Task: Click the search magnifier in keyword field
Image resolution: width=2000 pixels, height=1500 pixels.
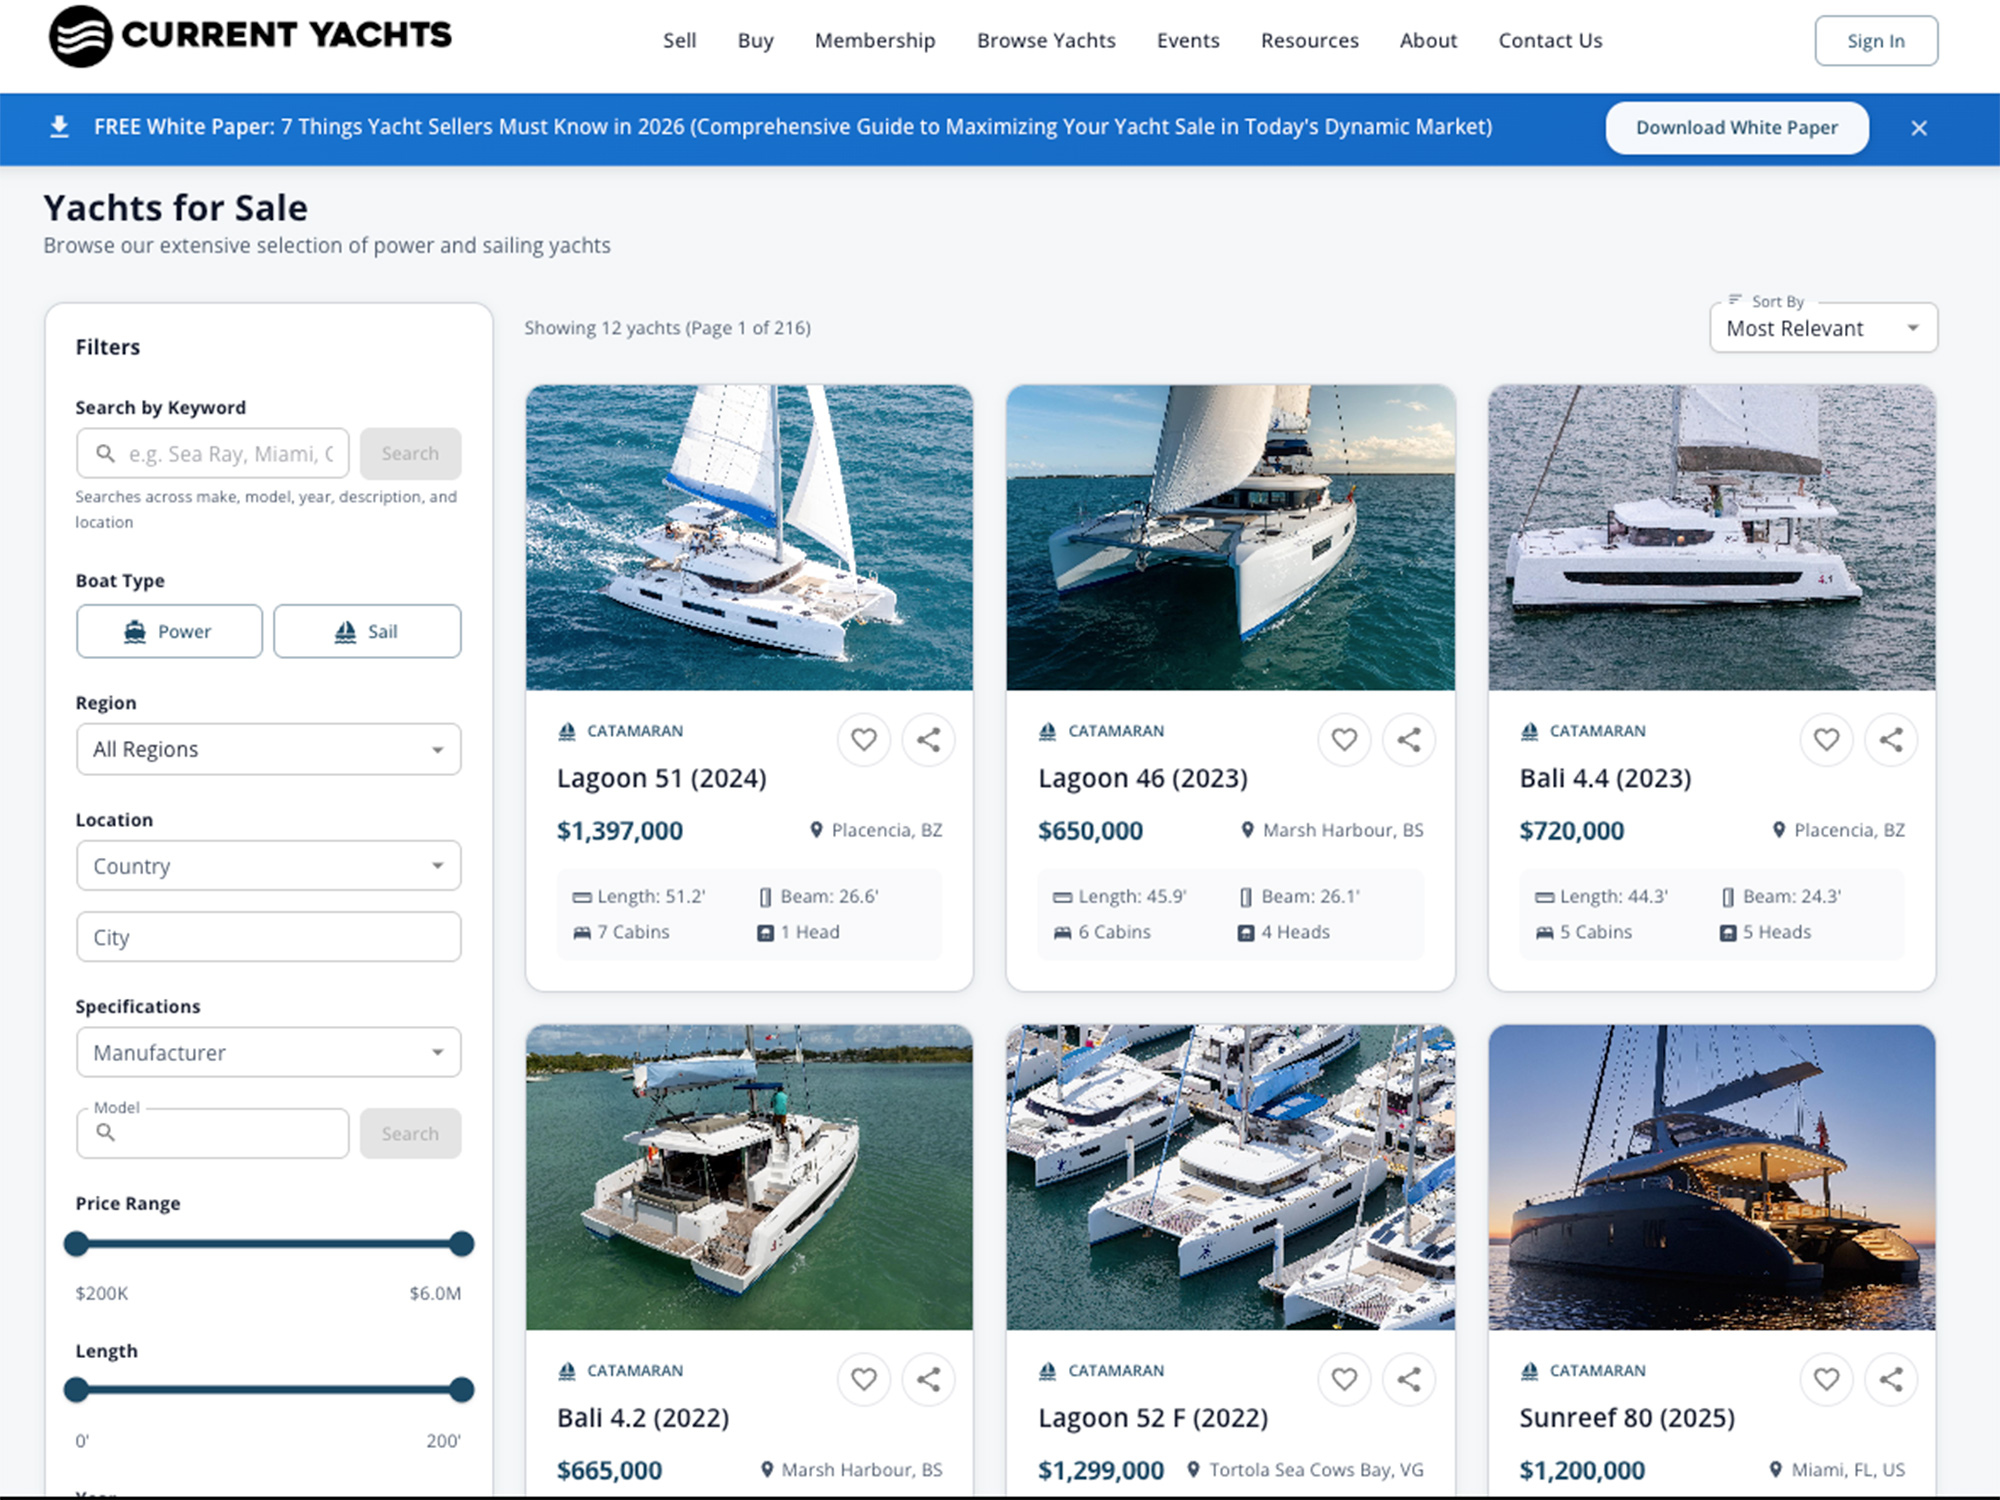Action: point(105,453)
